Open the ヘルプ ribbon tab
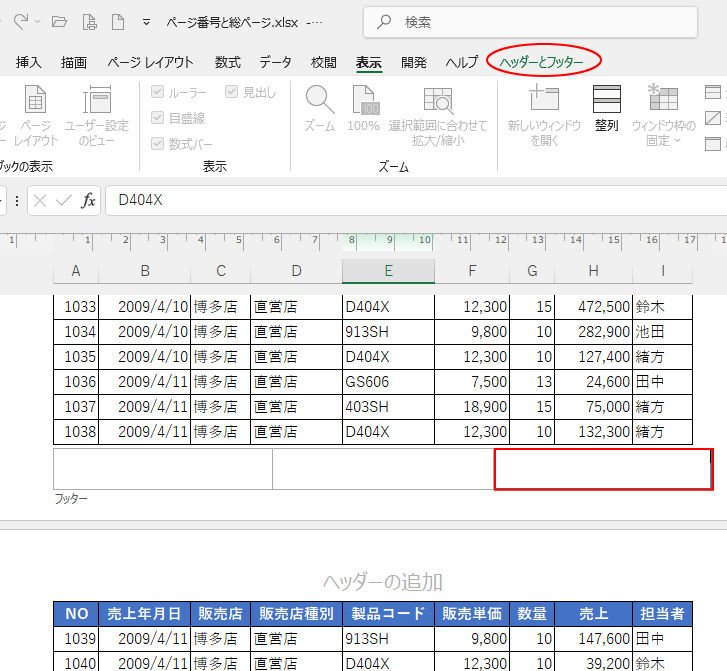 461,62
